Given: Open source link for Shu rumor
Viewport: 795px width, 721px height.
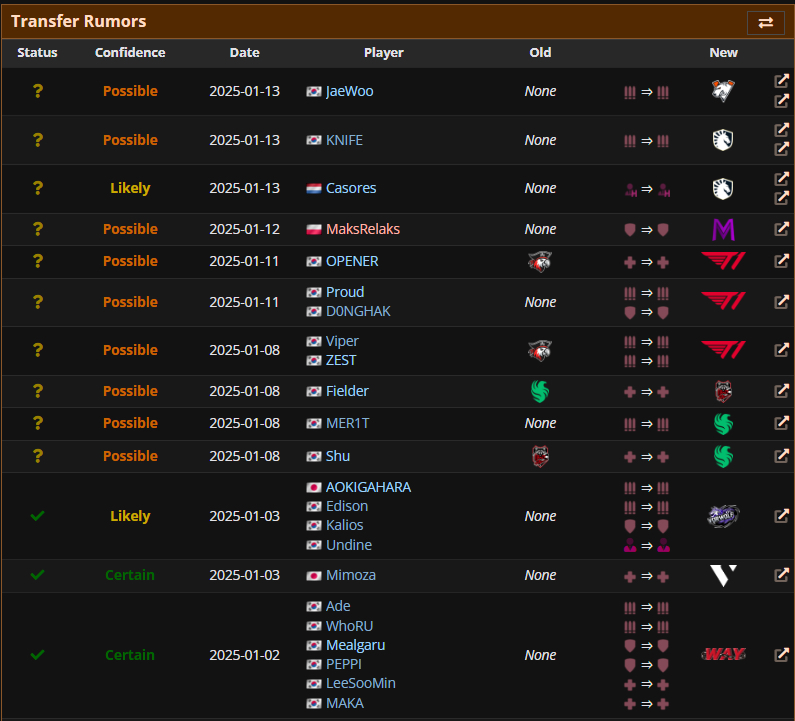Looking at the screenshot, I should [x=781, y=456].
